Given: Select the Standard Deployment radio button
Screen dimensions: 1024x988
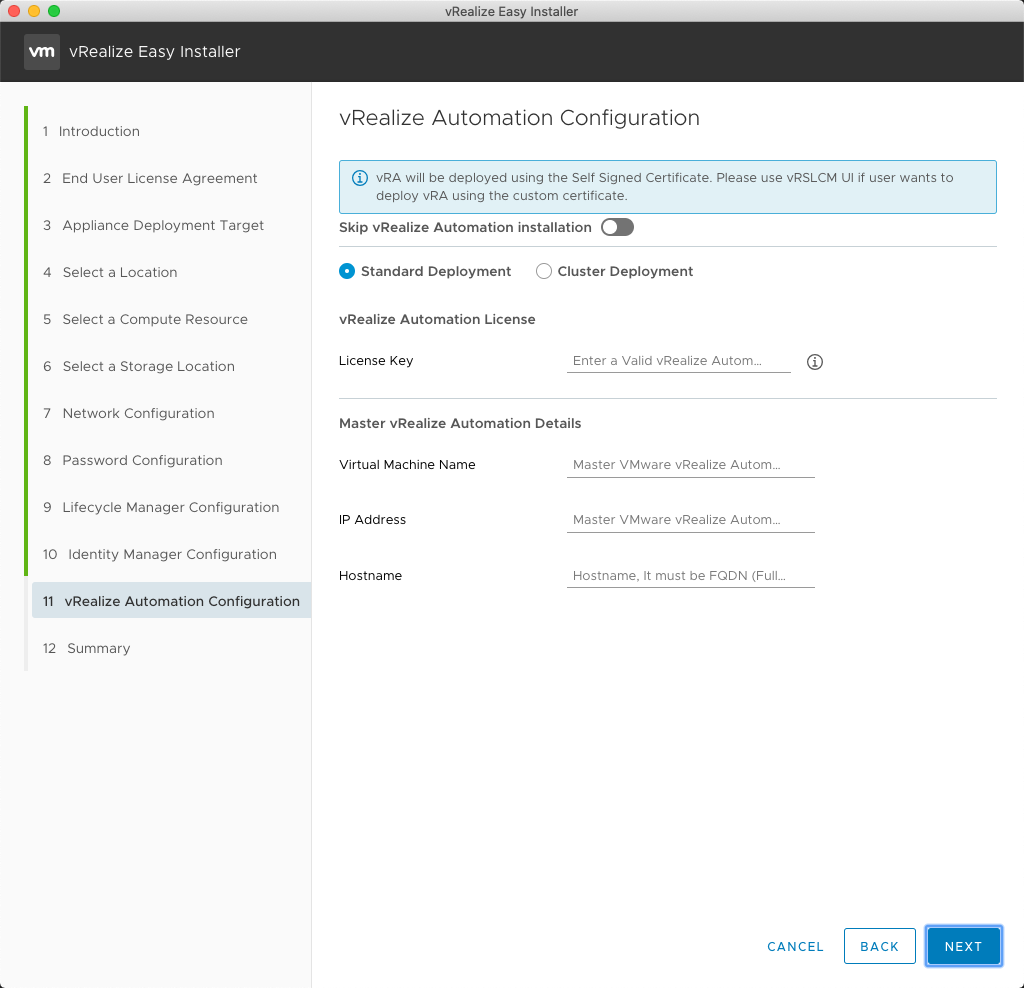Looking at the screenshot, I should tap(347, 271).
